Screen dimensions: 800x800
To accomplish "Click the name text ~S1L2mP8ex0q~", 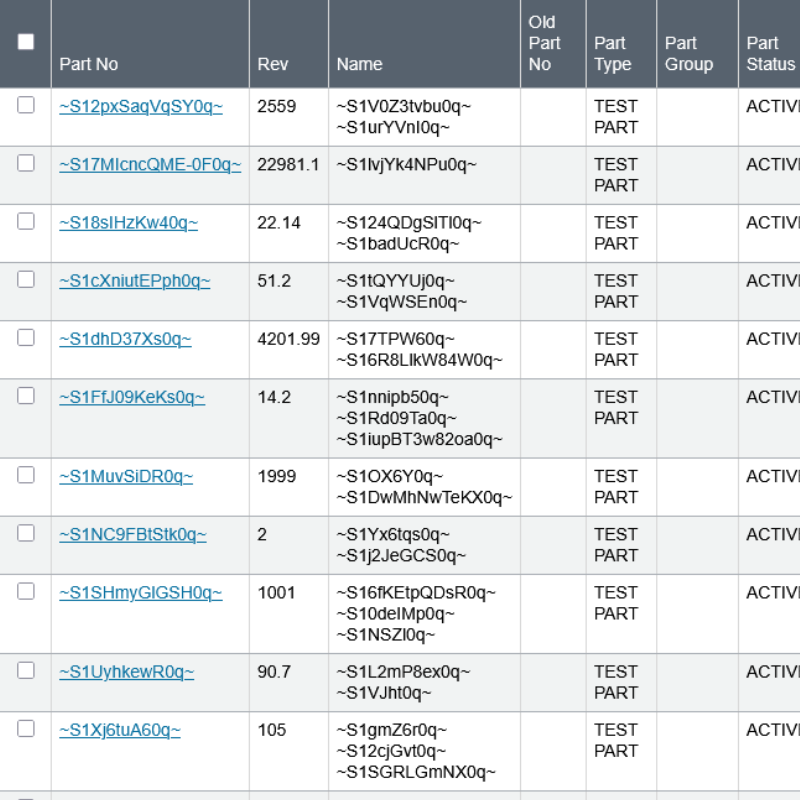I will pos(403,672).
